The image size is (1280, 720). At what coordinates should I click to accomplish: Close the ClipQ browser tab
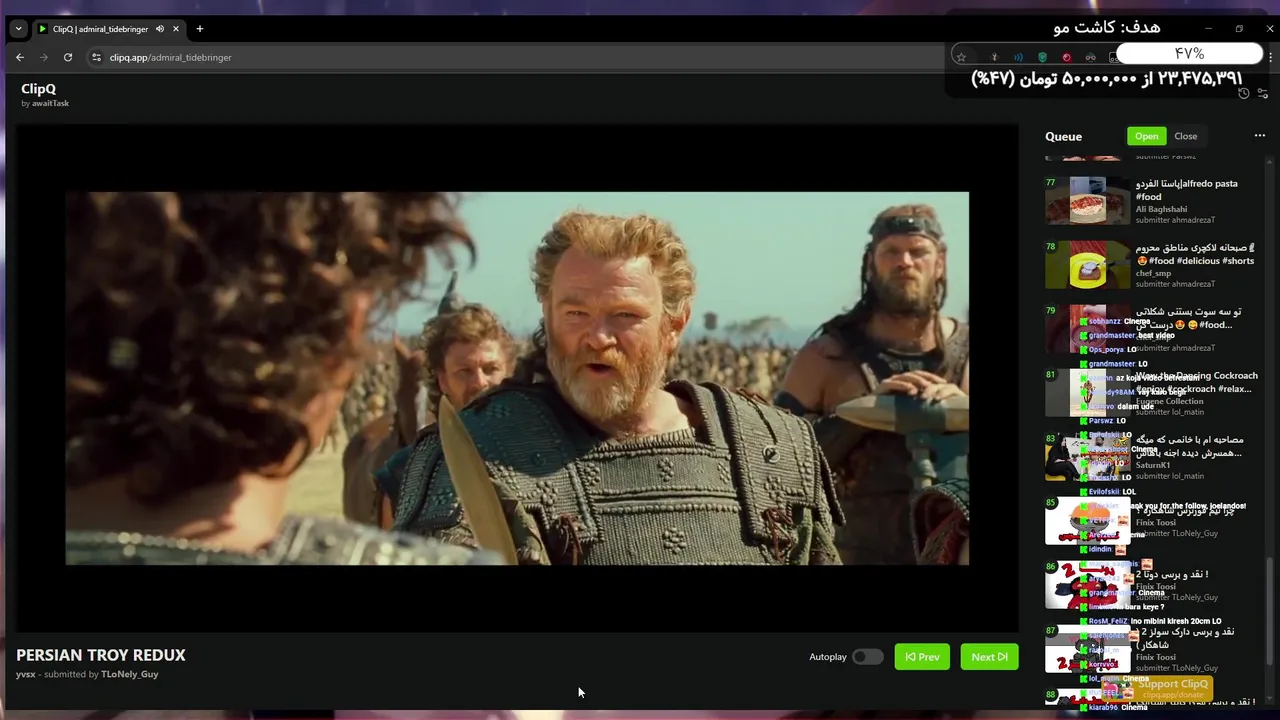point(176,29)
